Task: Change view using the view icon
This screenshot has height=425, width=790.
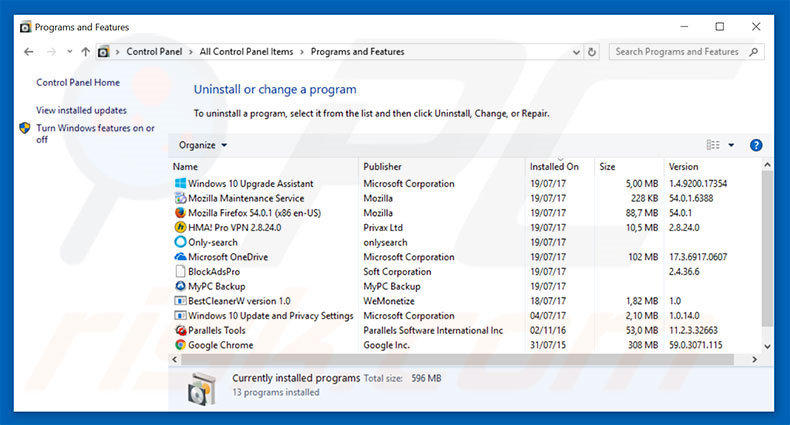Action: tap(713, 145)
